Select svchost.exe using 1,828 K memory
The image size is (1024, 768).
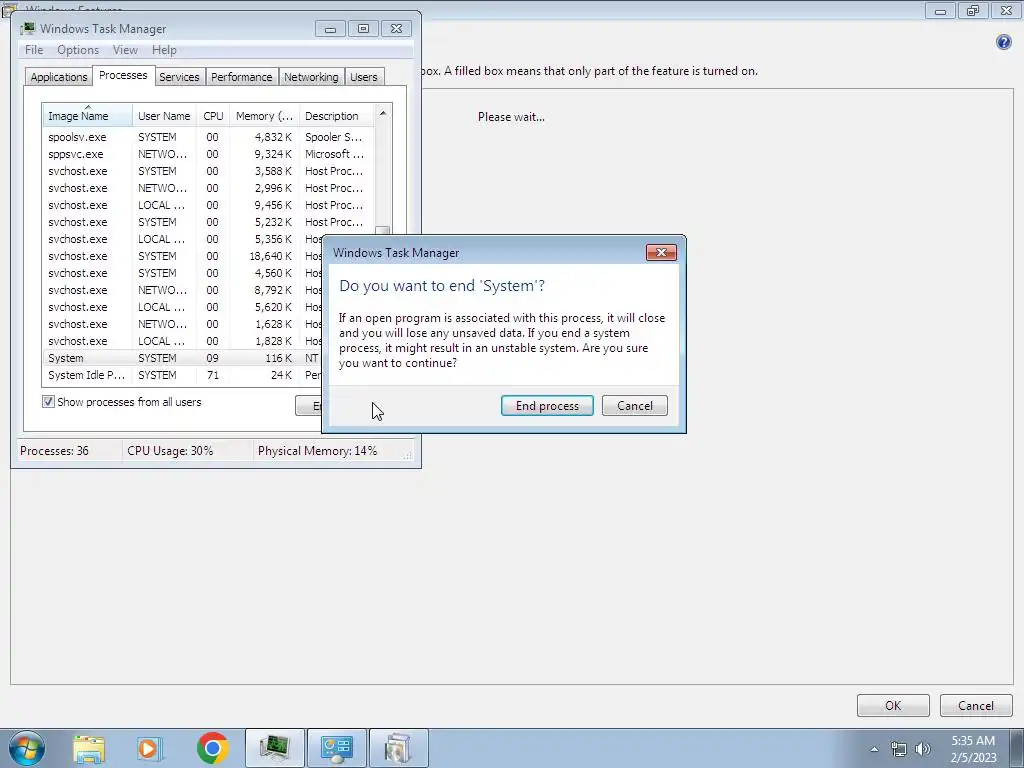183,341
